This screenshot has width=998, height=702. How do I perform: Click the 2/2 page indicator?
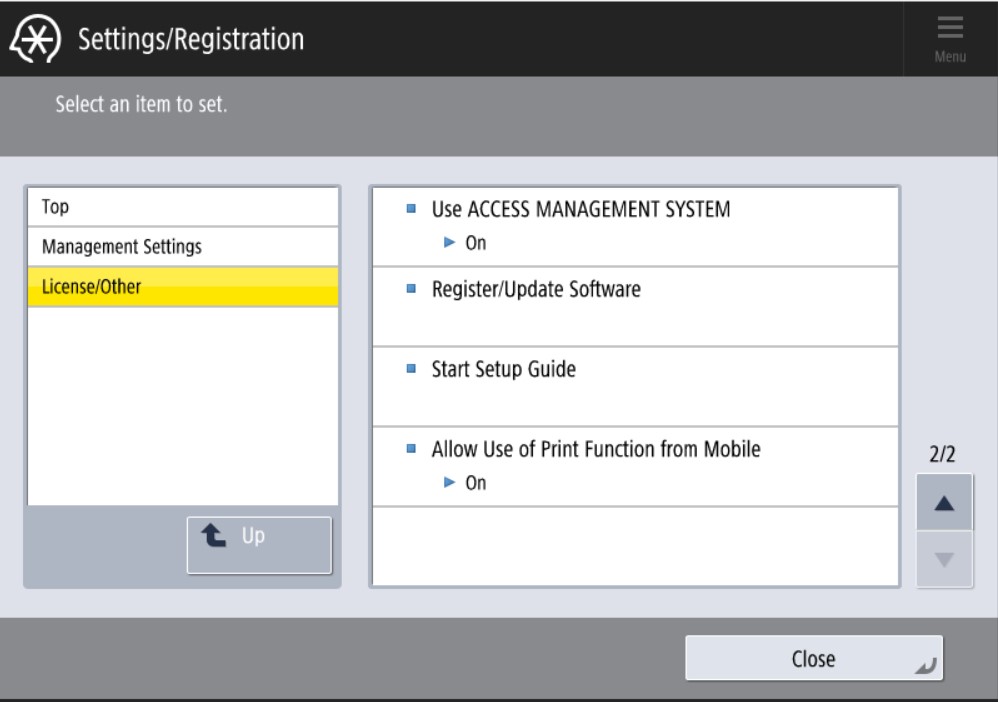coord(943,454)
